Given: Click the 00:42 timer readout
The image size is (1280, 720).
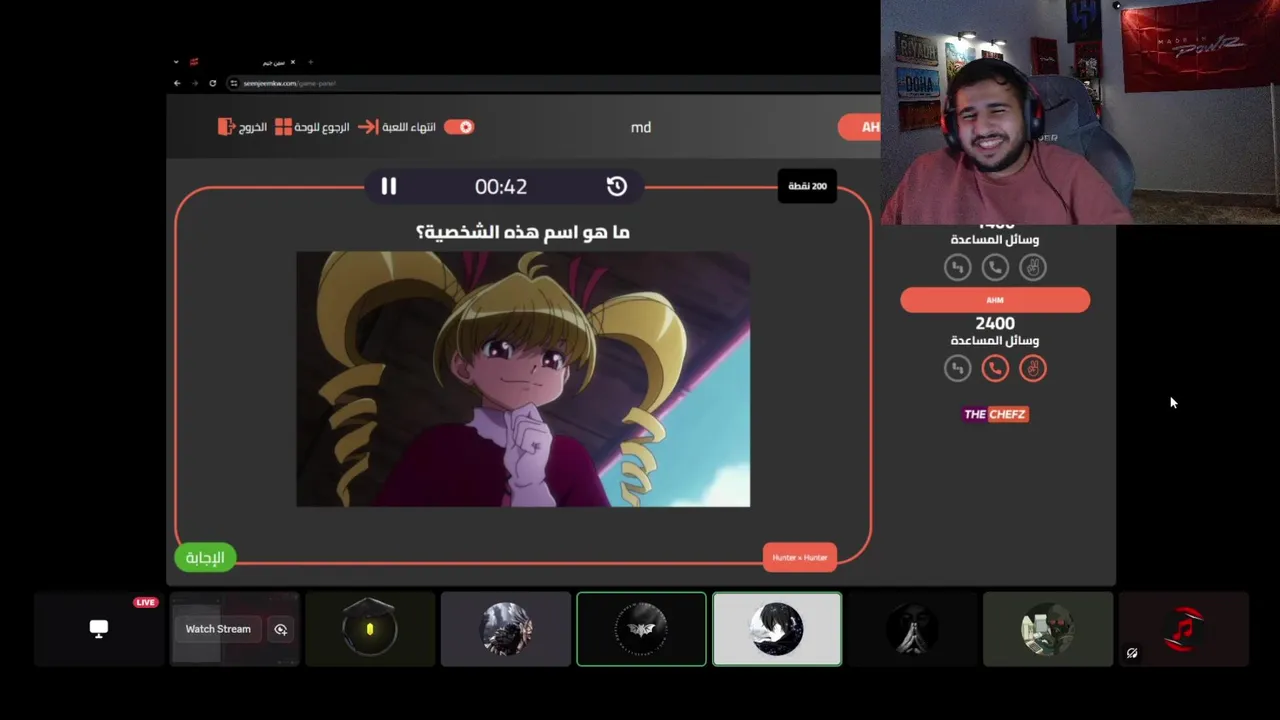Looking at the screenshot, I should click(501, 187).
